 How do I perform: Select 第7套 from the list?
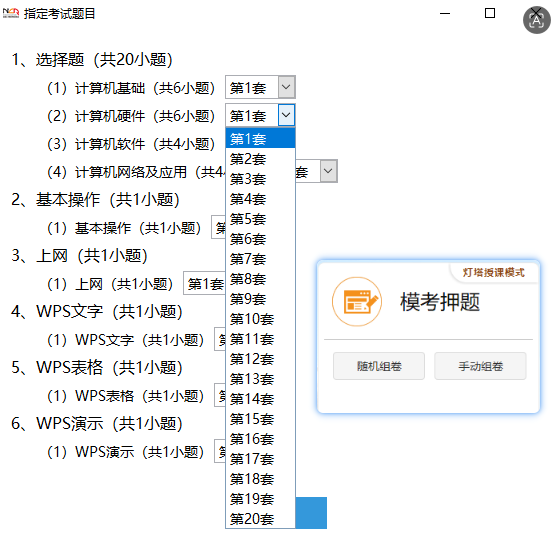(x=260, y=259)
